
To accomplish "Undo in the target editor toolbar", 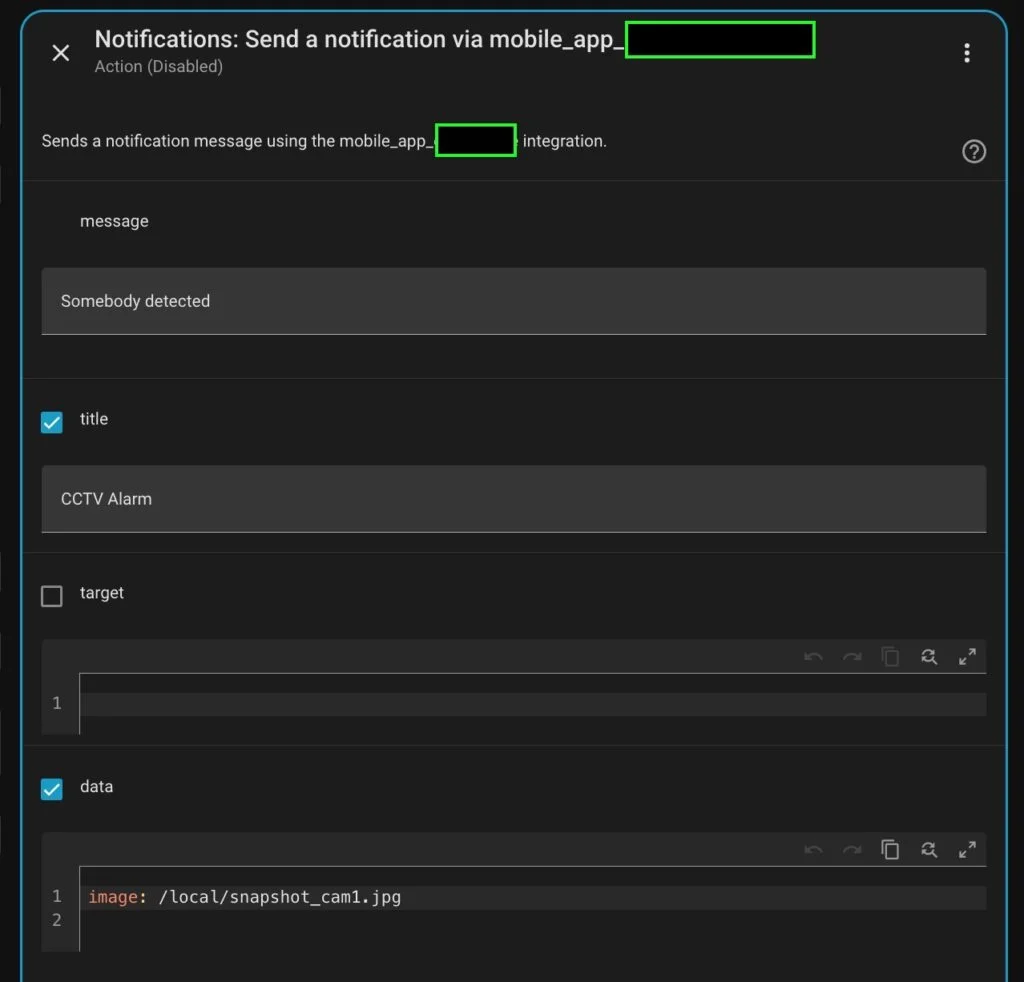I will (x=813, y=657).
